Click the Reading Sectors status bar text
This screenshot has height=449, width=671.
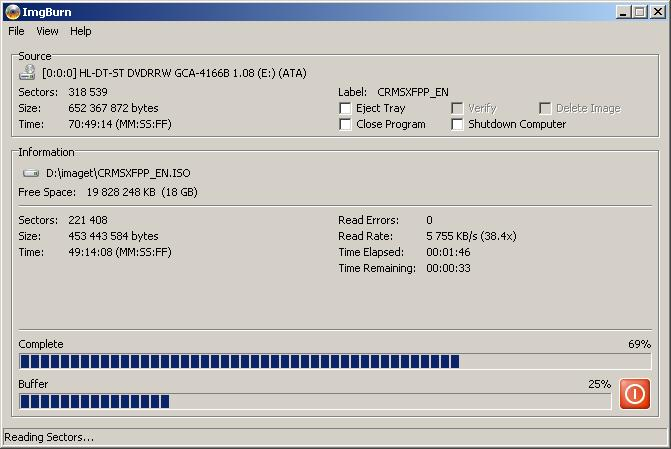(x=49, y=437)
